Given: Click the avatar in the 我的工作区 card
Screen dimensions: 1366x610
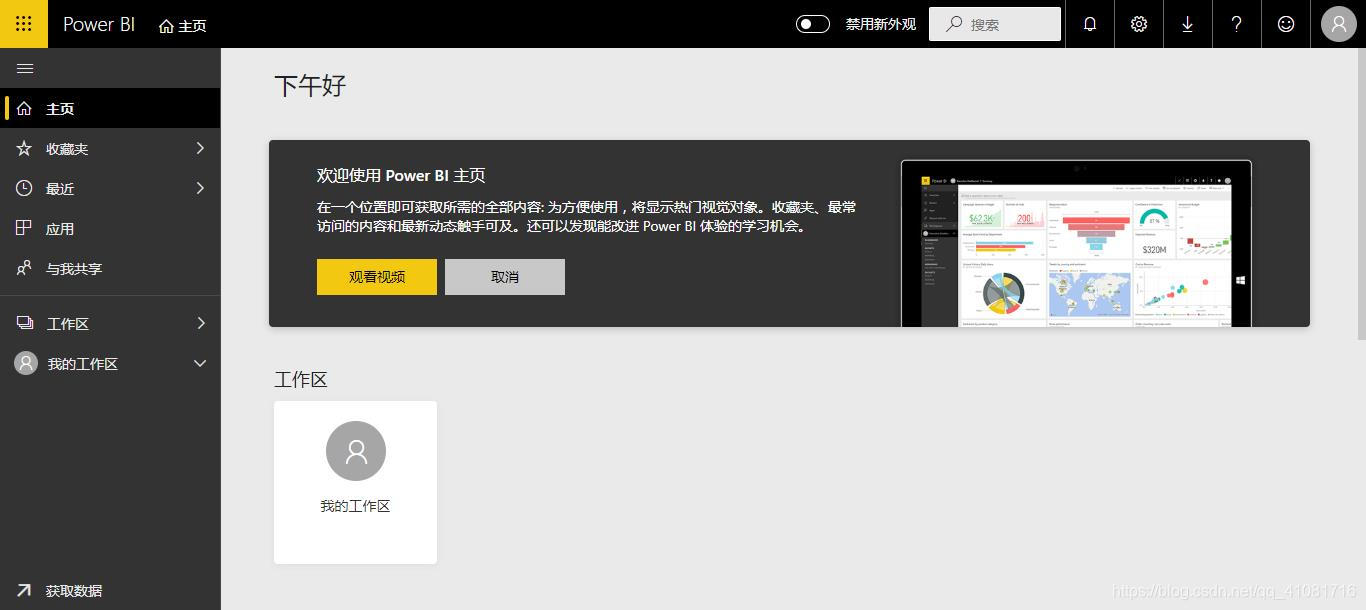Looking at the screenshot, I should [x=356, y=451].
